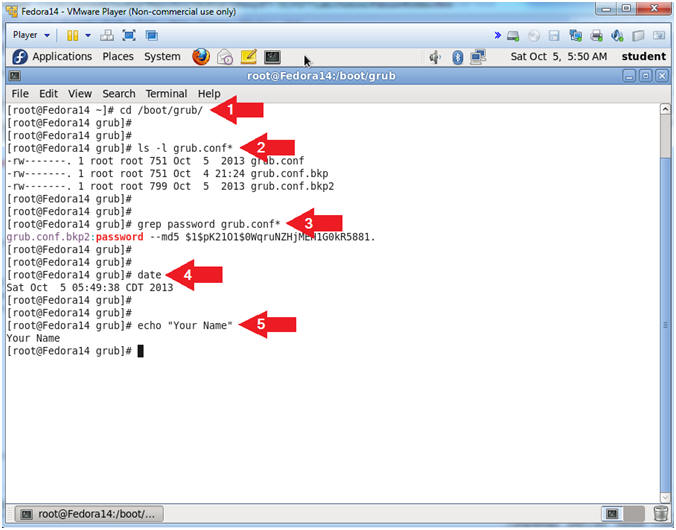Click the rightmost VMware message log icon
Viewport: 676px width, 530px height.
tap(659, 36)
